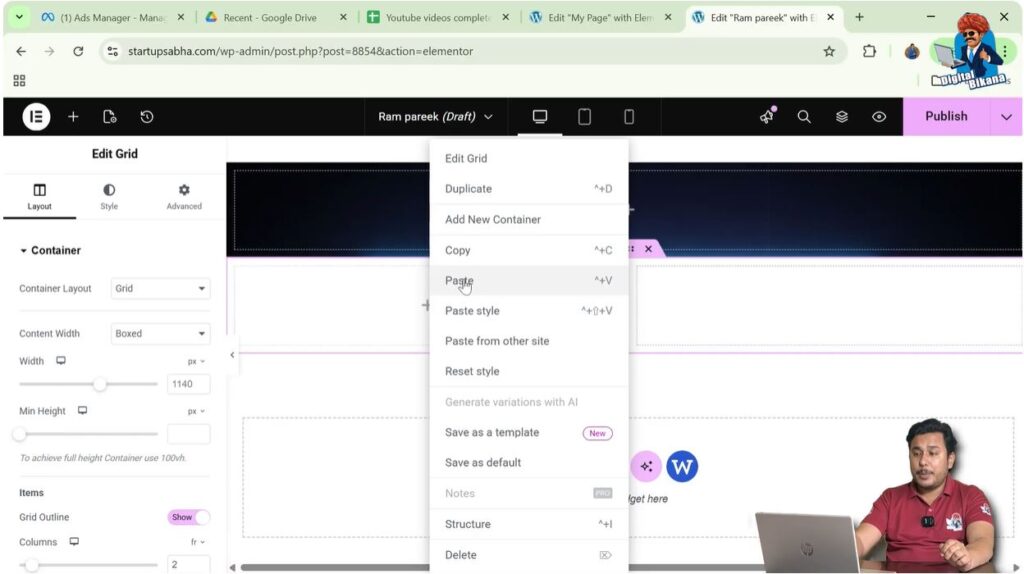Switch to the Style tab
Viewport: 1024px width, 574px height.
pos(109,196)
